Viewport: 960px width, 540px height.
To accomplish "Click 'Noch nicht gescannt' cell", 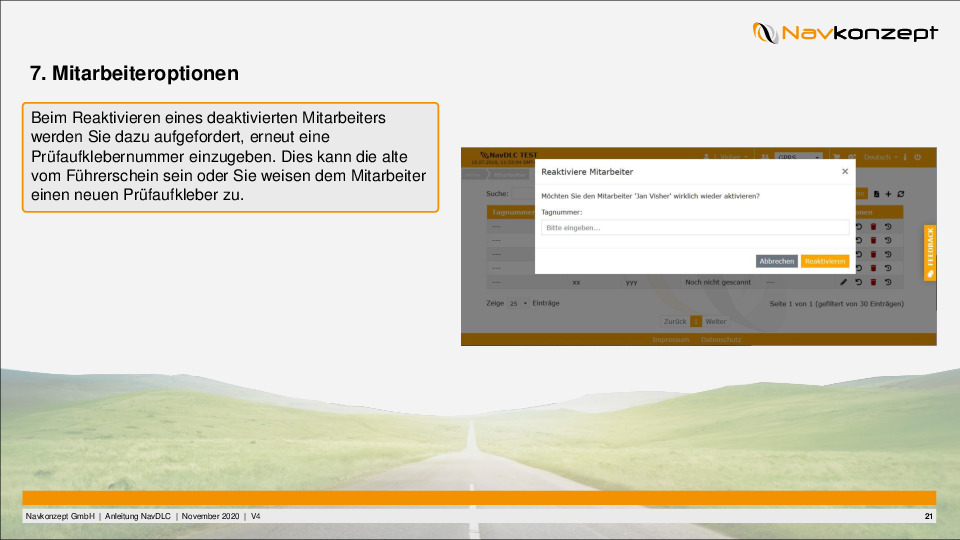I will pyautogui.click(x=718, y=282).
